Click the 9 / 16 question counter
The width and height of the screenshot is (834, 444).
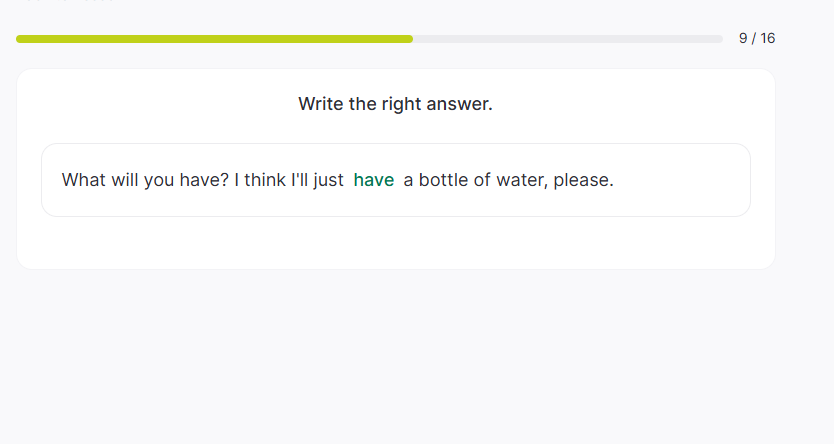757,39
